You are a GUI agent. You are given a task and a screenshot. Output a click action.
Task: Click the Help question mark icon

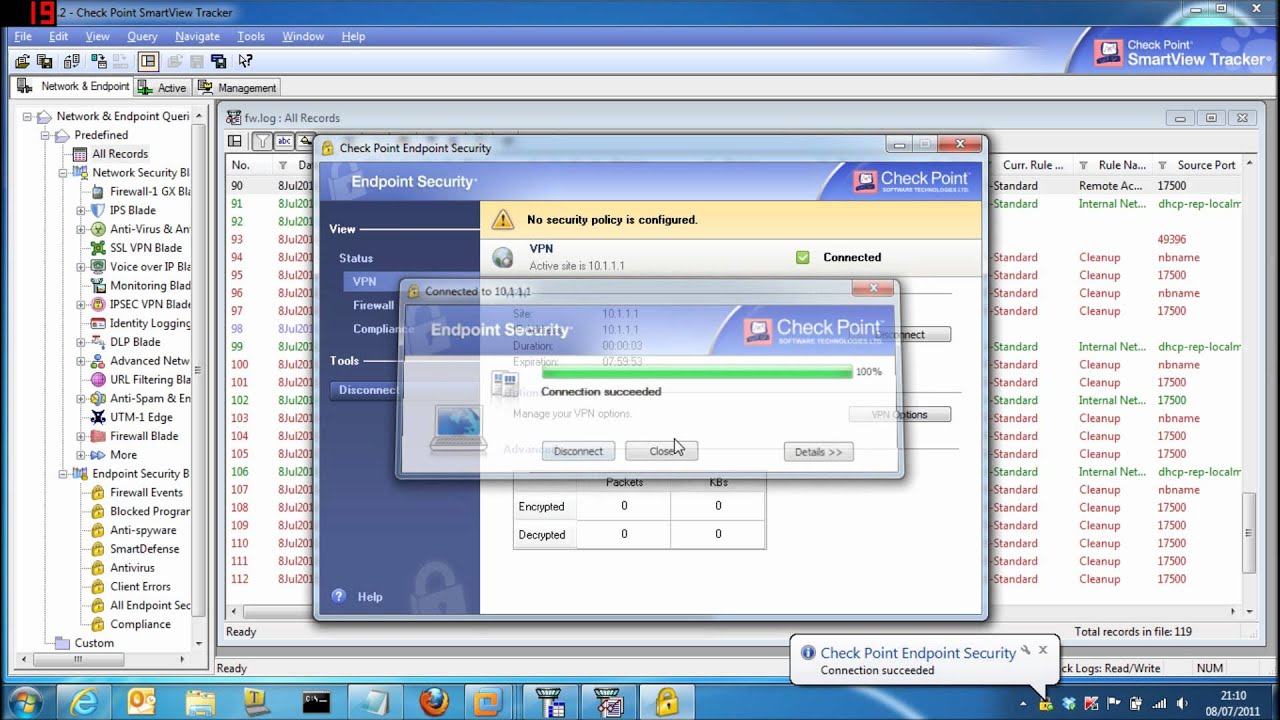pyautogui.click(x=338, y=596)
